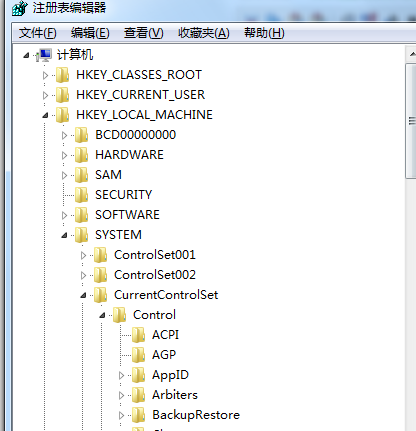Click the ACPI key folder icon
416x431 pixels.
pos(138,335)
